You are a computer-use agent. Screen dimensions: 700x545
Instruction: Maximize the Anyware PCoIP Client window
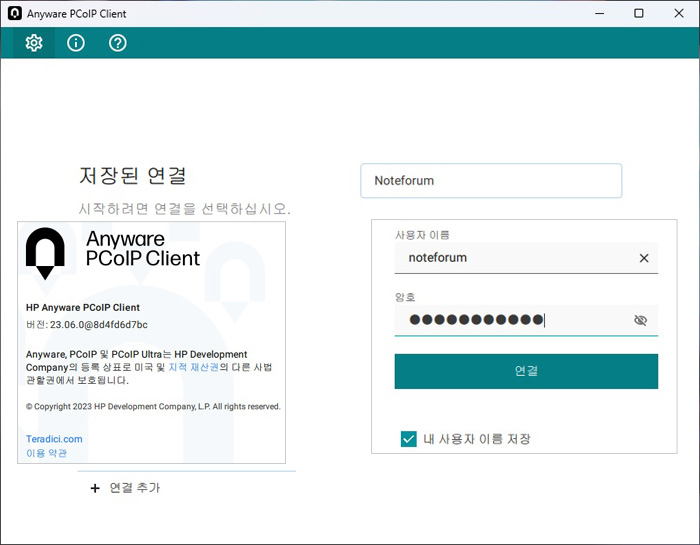tap(639, 13)
